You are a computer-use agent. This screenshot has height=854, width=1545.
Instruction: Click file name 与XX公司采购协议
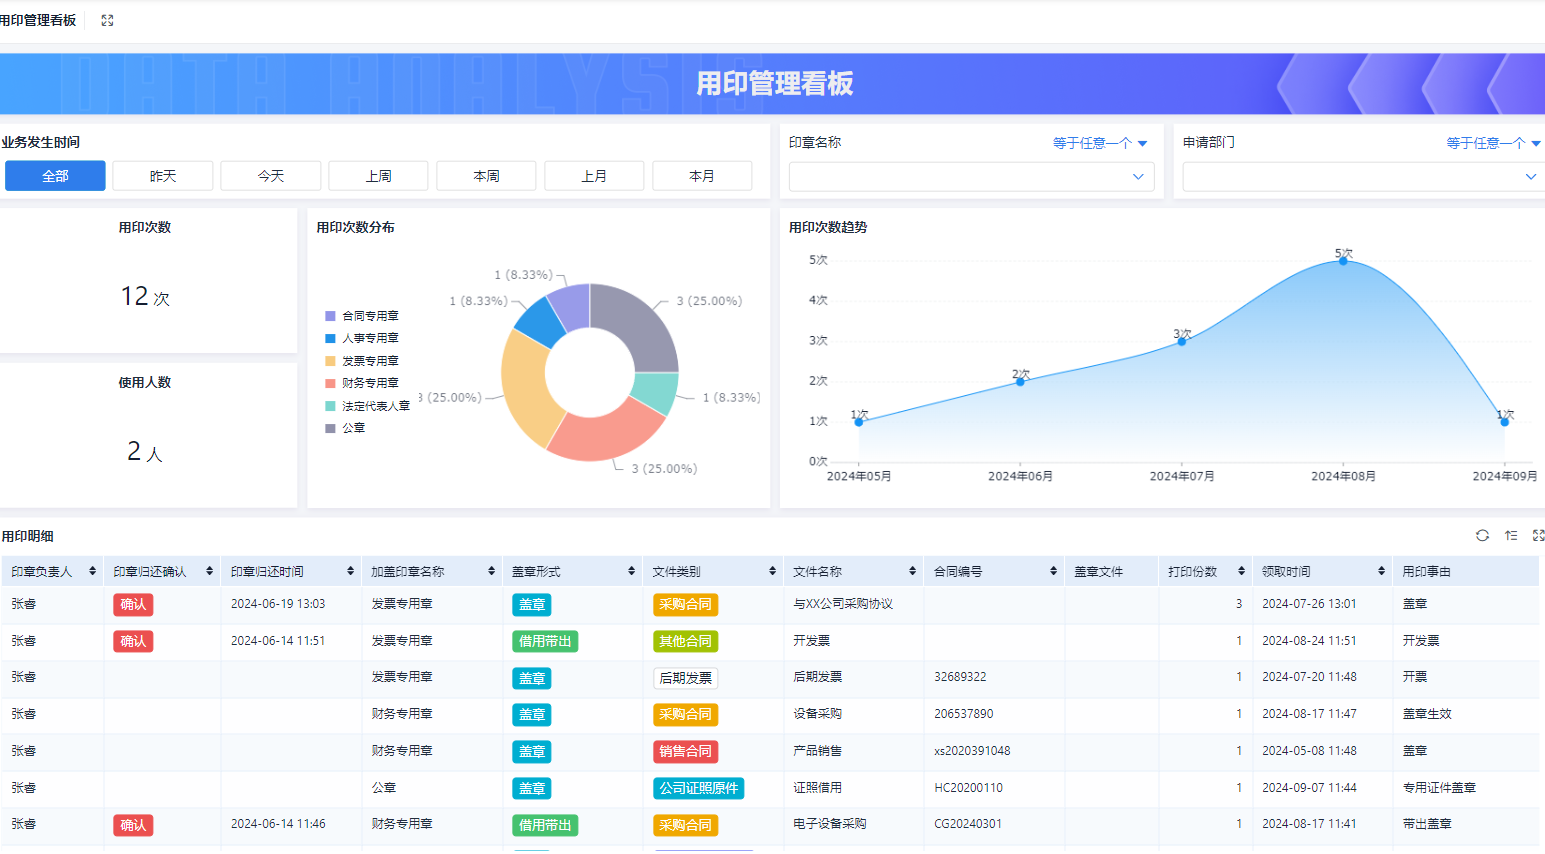pyautogui.click(x=843, y=604)
